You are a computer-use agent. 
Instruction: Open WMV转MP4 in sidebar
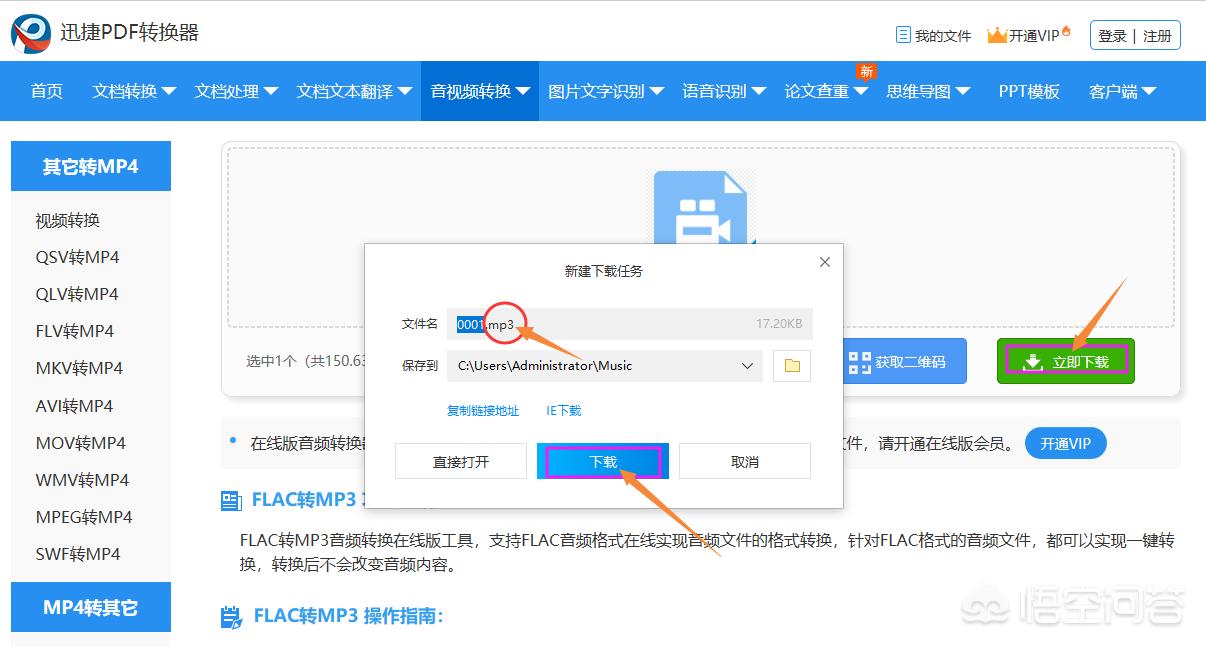pyautogui.click(x=82, y=480)
